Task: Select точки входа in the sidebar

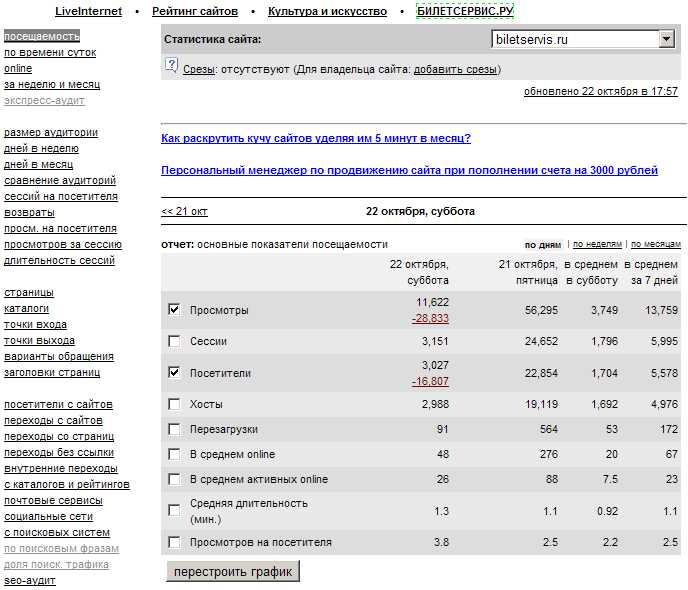Action: tap(36, 325)
